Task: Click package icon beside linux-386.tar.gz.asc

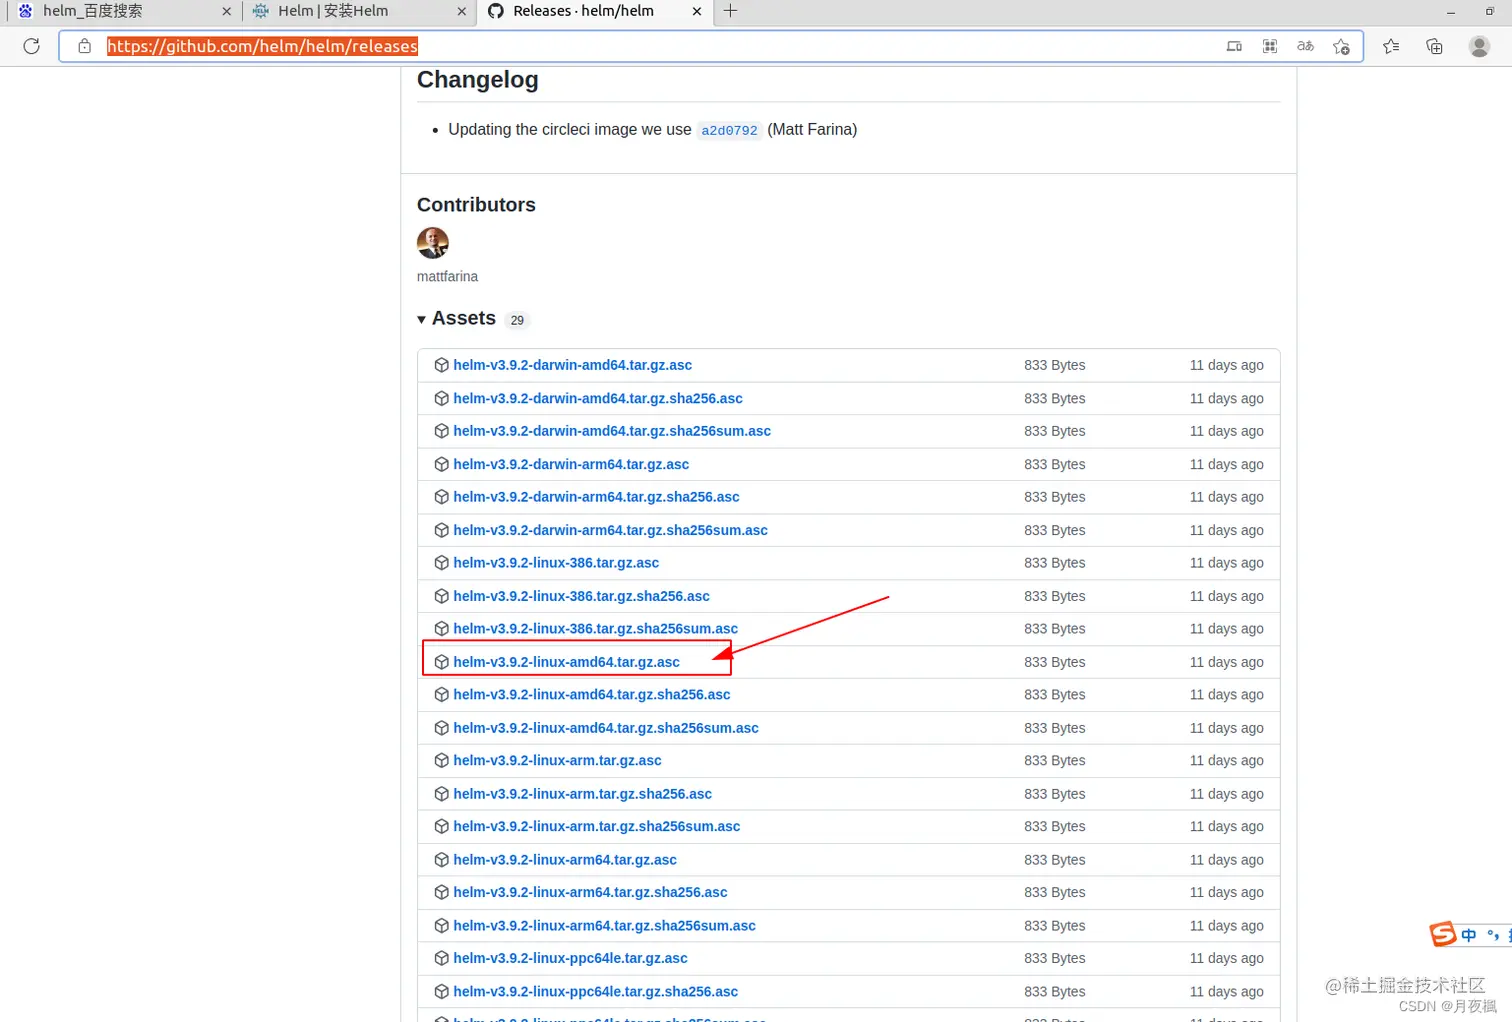Action: pyautogui.click(x=441, y=563)
